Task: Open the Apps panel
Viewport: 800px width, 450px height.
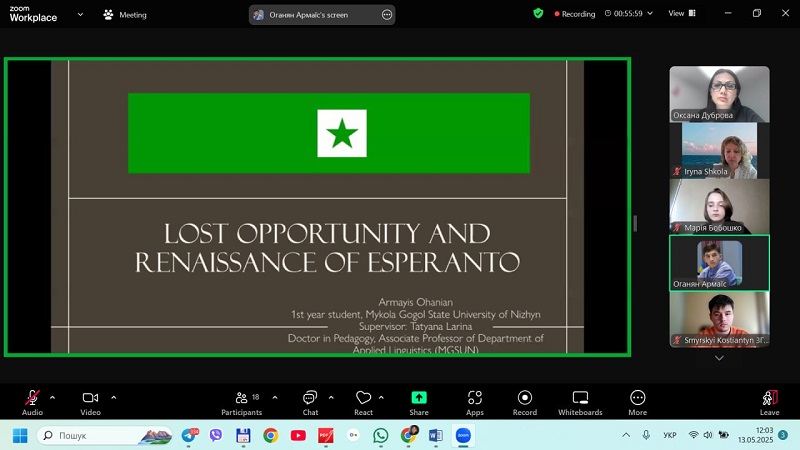Action: 474,403
